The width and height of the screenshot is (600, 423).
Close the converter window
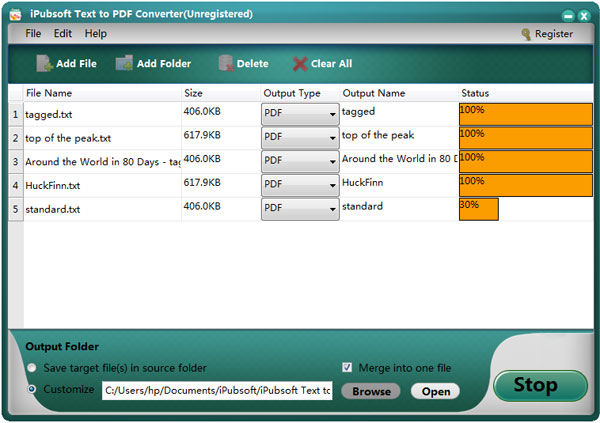click(583, 14)
